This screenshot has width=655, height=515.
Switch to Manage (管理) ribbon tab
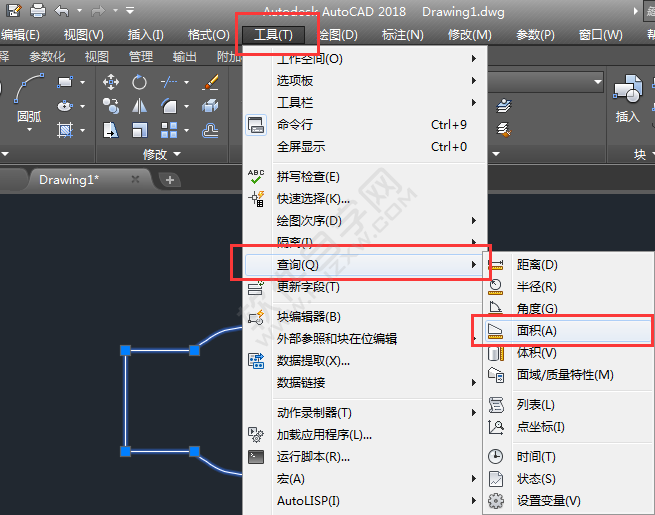pyautogui.click(x=141, y=56)
